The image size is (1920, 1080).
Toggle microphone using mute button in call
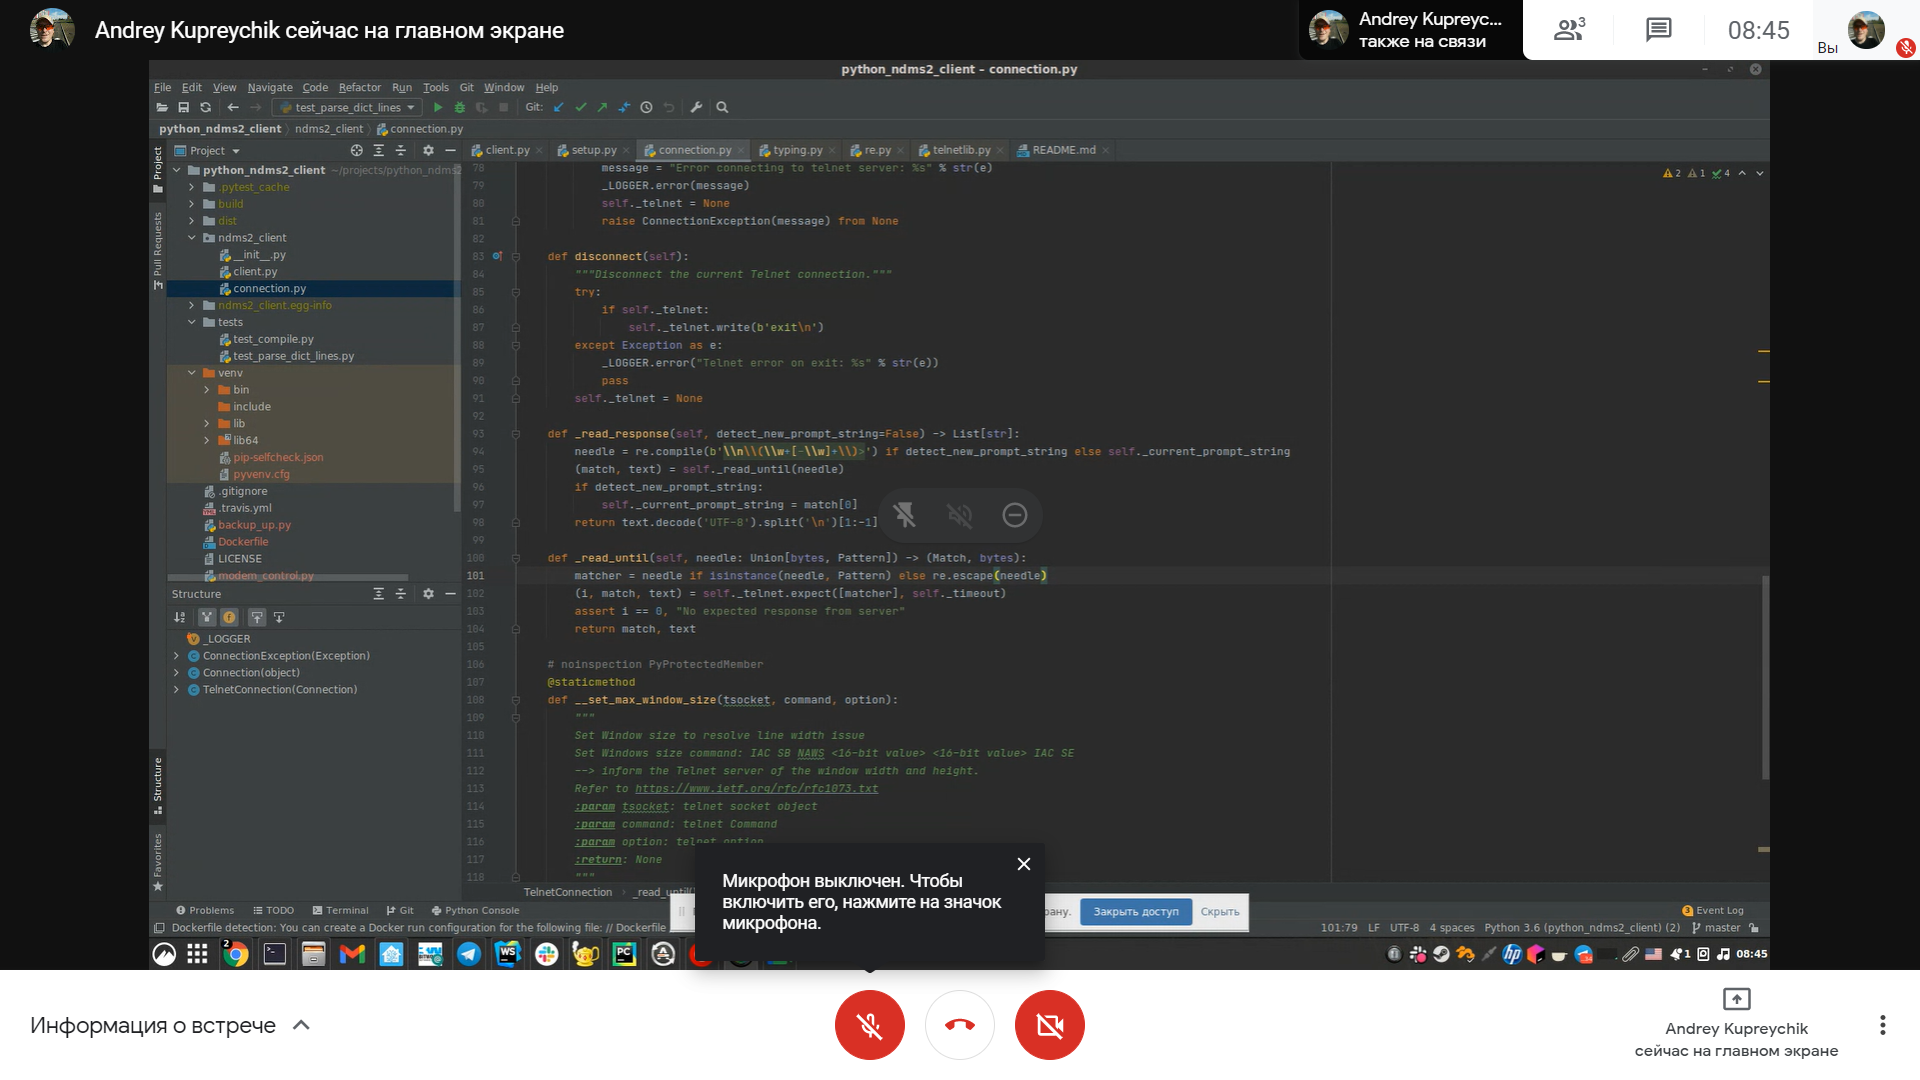coord(869,1026)
